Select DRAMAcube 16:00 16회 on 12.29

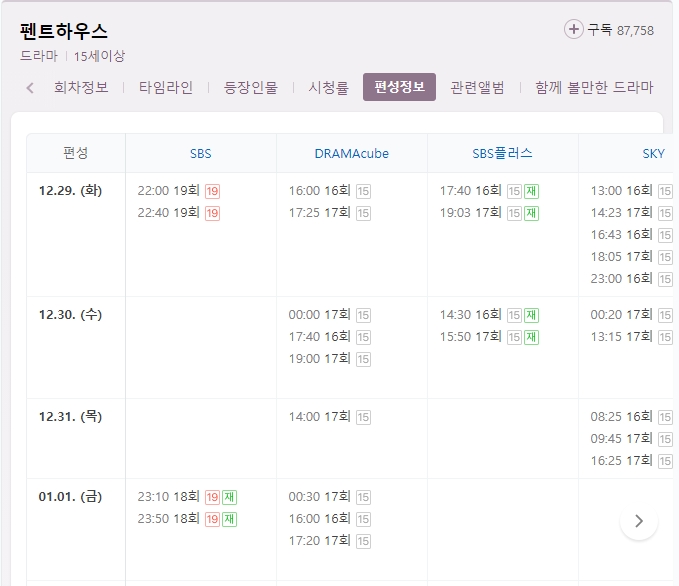[x=320, y=191]
